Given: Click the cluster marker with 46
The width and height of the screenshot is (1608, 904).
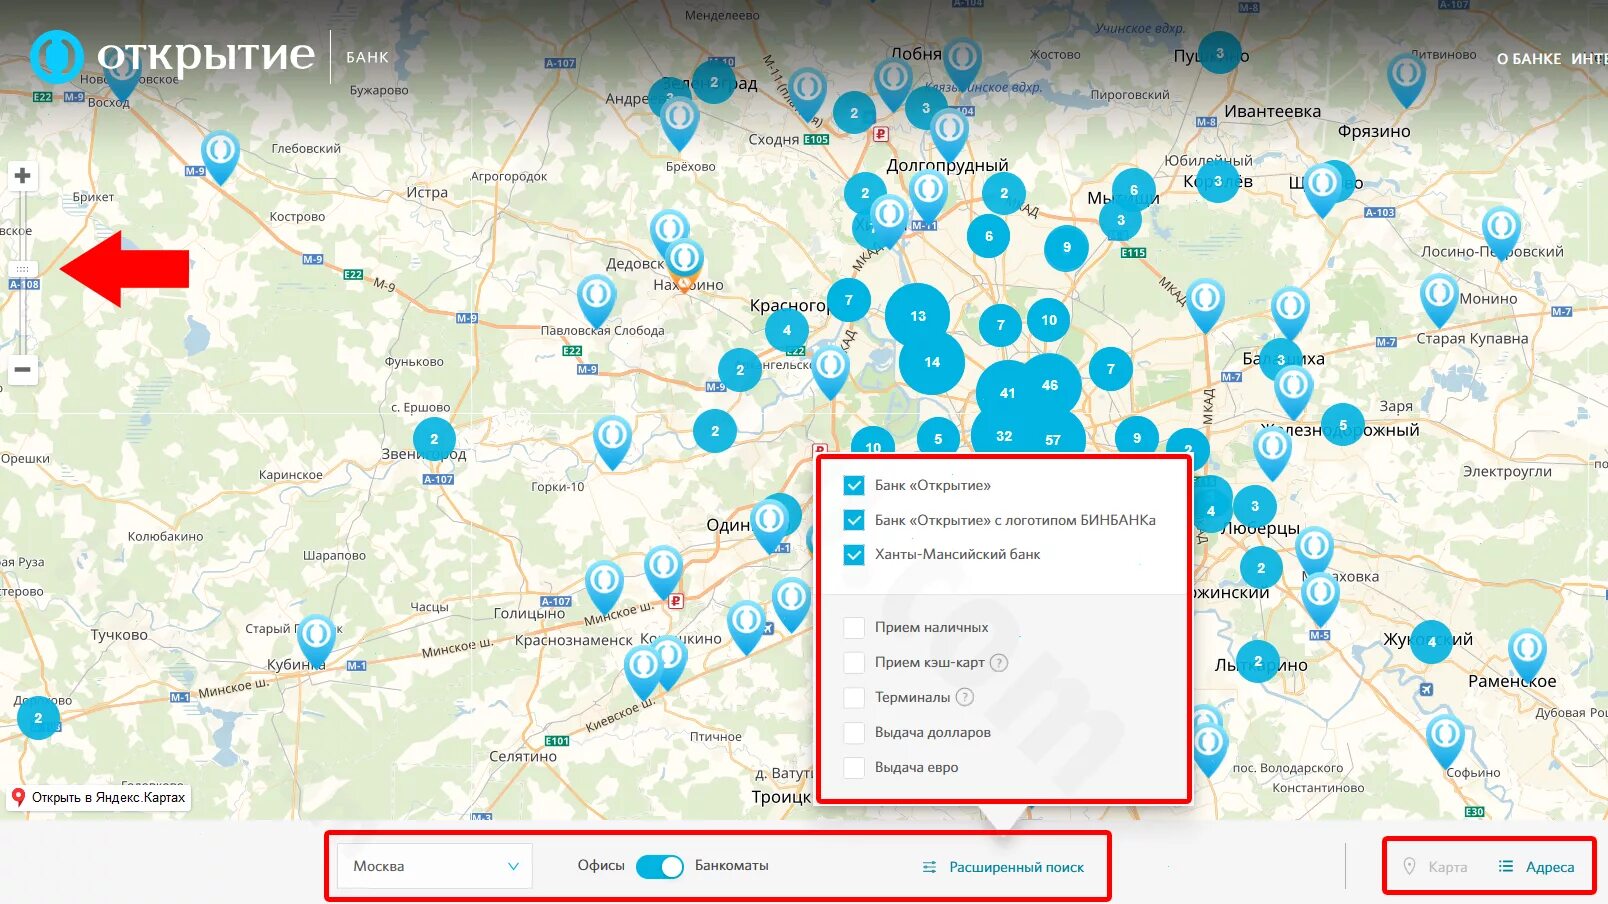Looking at the screenshot, I should pyautogui.click(x=1049, y=385).
